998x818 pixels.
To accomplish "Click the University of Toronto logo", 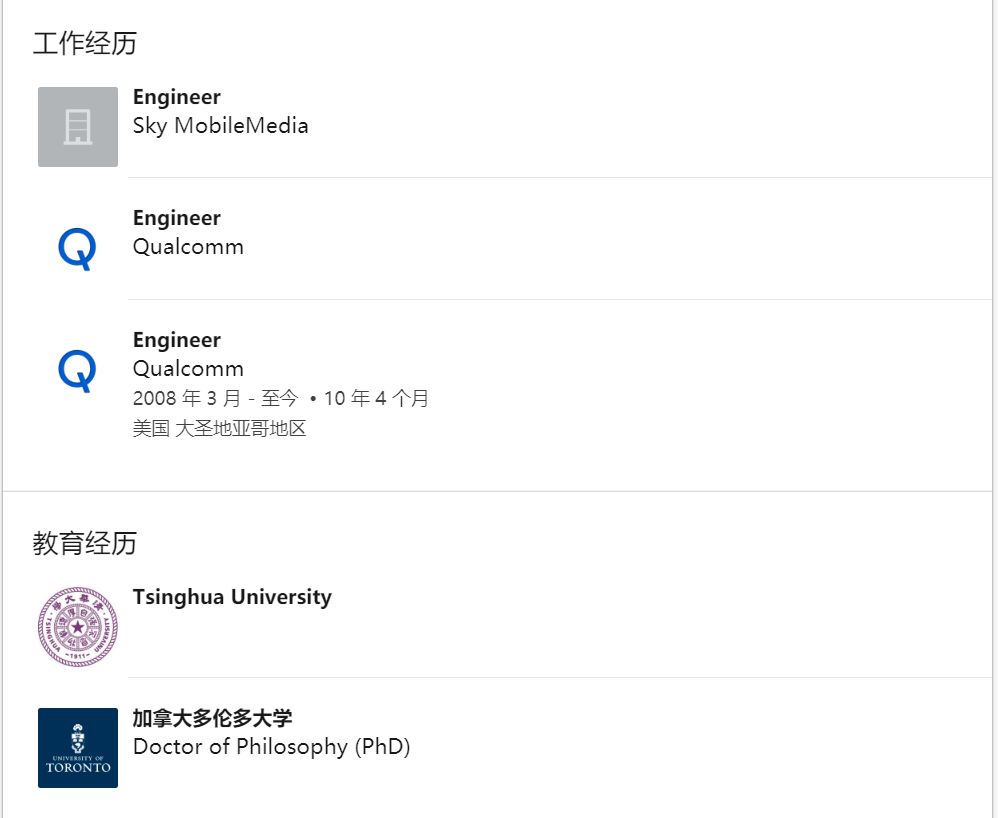I will tap(78, 748).
